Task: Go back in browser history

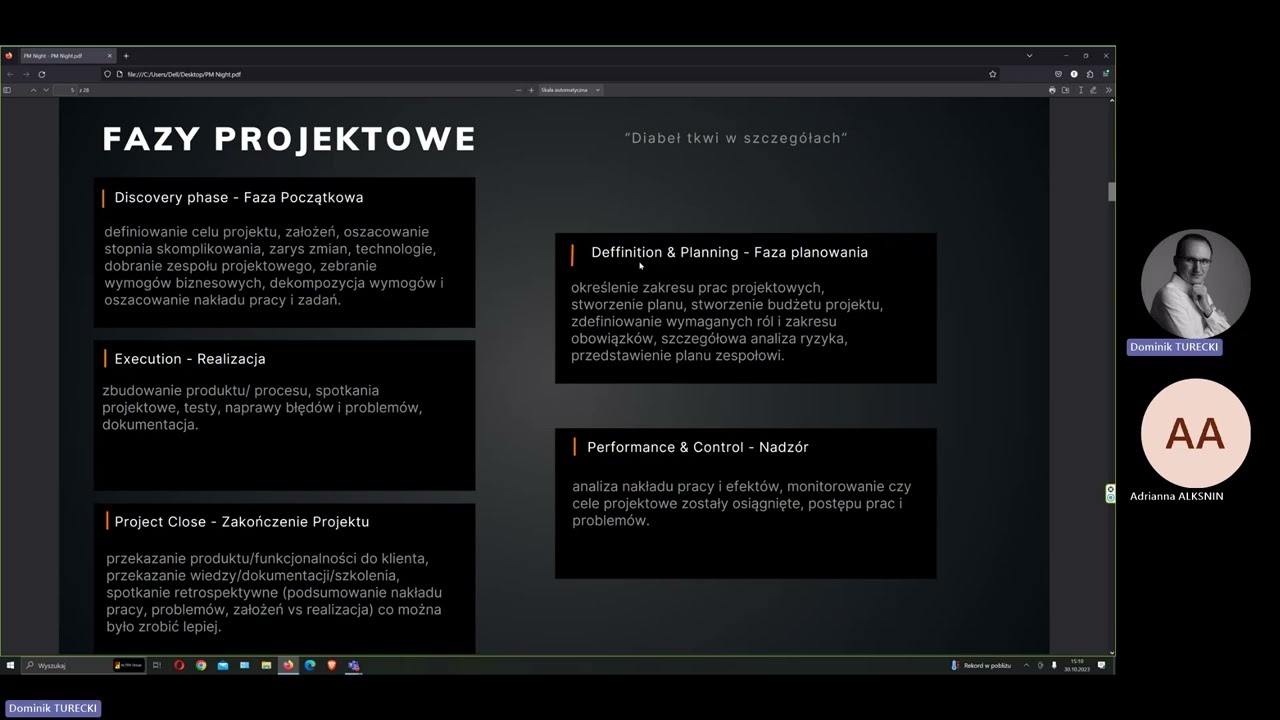Action: coord(11,74)
